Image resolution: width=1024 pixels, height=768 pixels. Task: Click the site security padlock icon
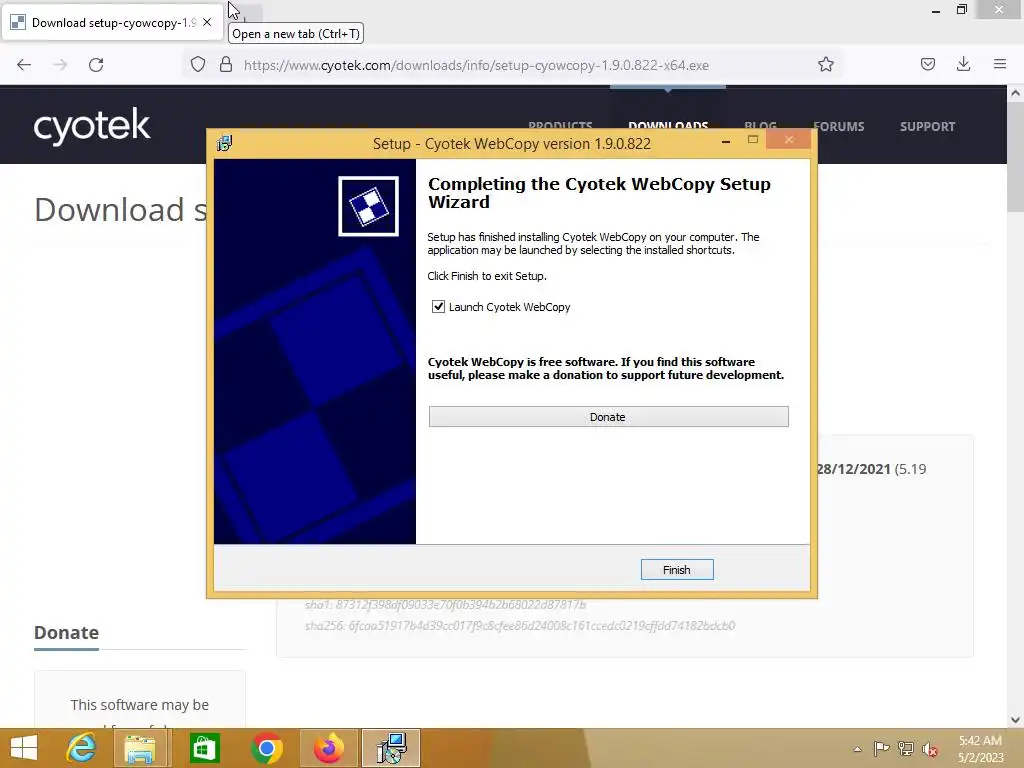click(226, 65)
